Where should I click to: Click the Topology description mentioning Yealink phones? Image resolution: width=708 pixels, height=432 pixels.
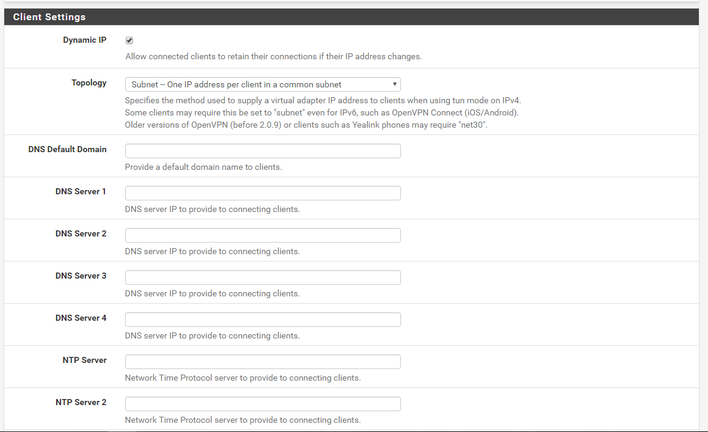[x=306, y=125]
